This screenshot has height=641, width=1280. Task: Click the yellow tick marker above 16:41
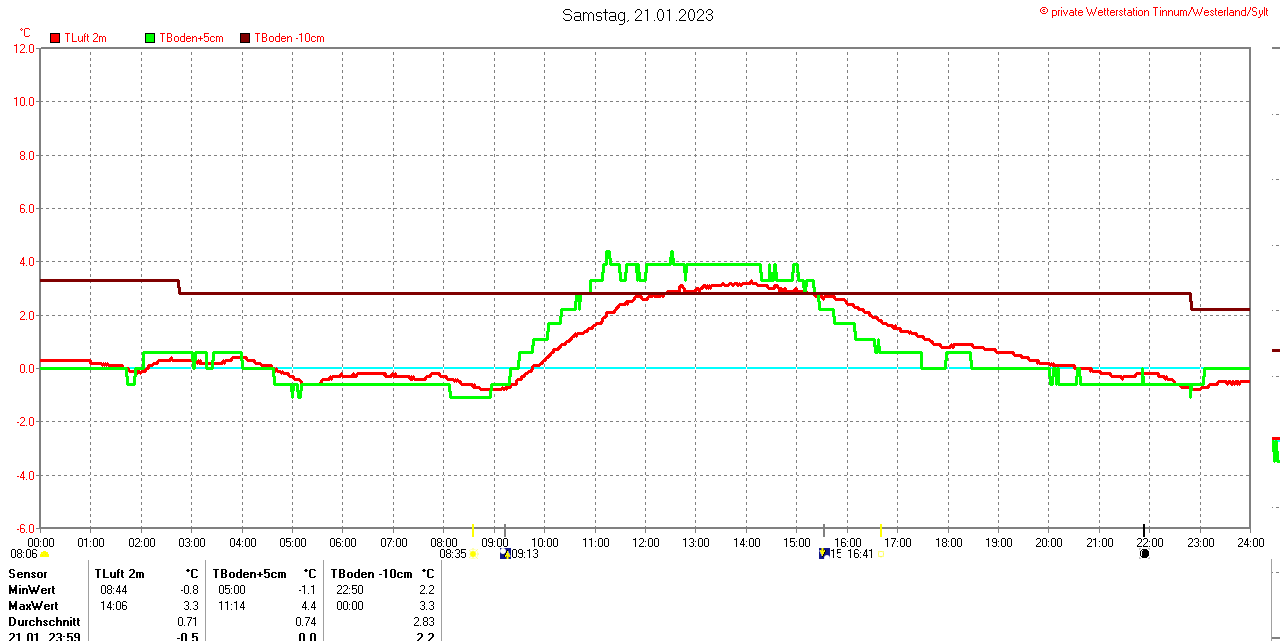tap(880, 530)
